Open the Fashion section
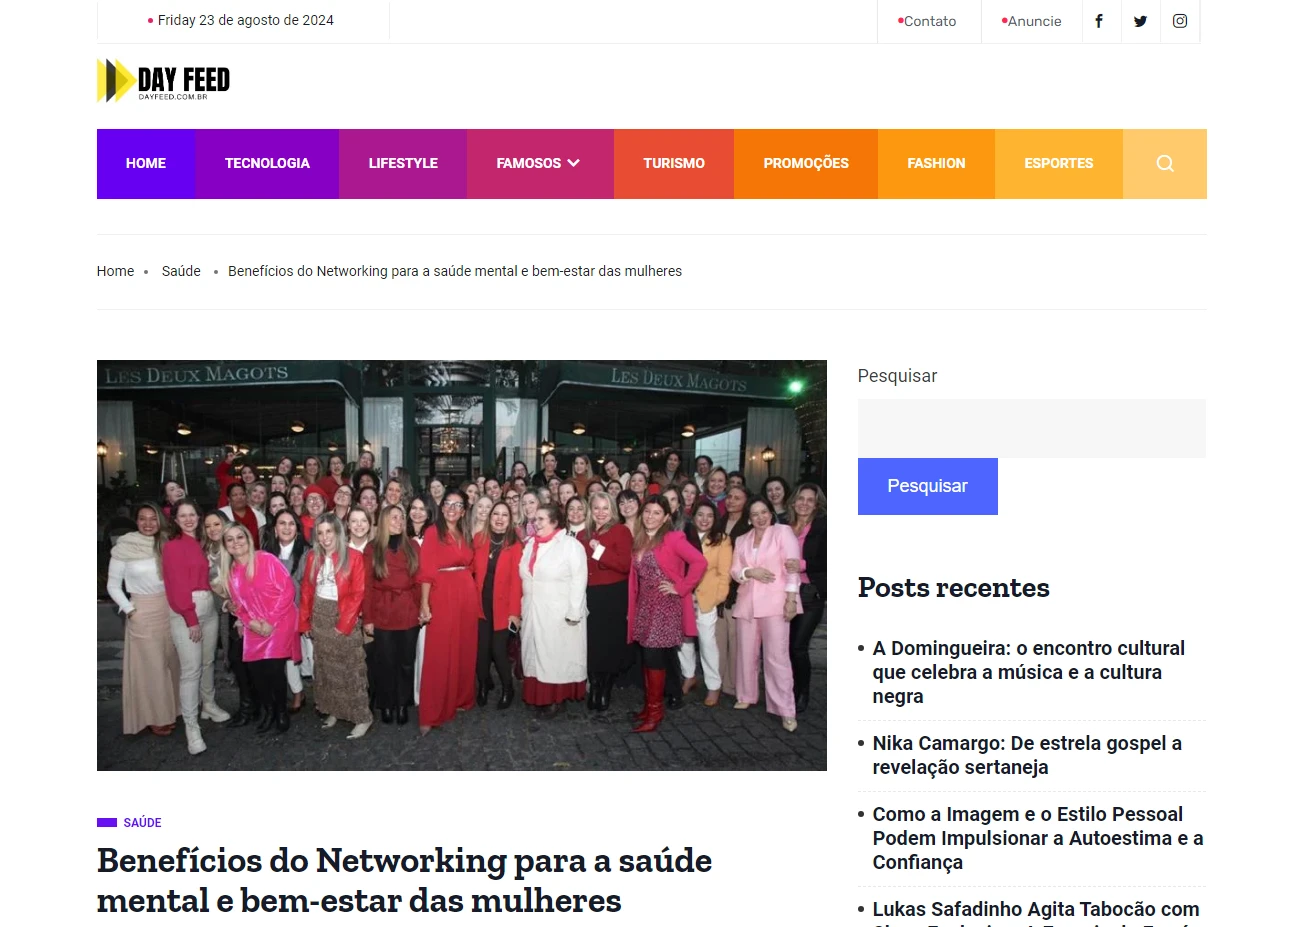Image resolution: width=1306 pixels, height=927 pixels. coord(936,163)
